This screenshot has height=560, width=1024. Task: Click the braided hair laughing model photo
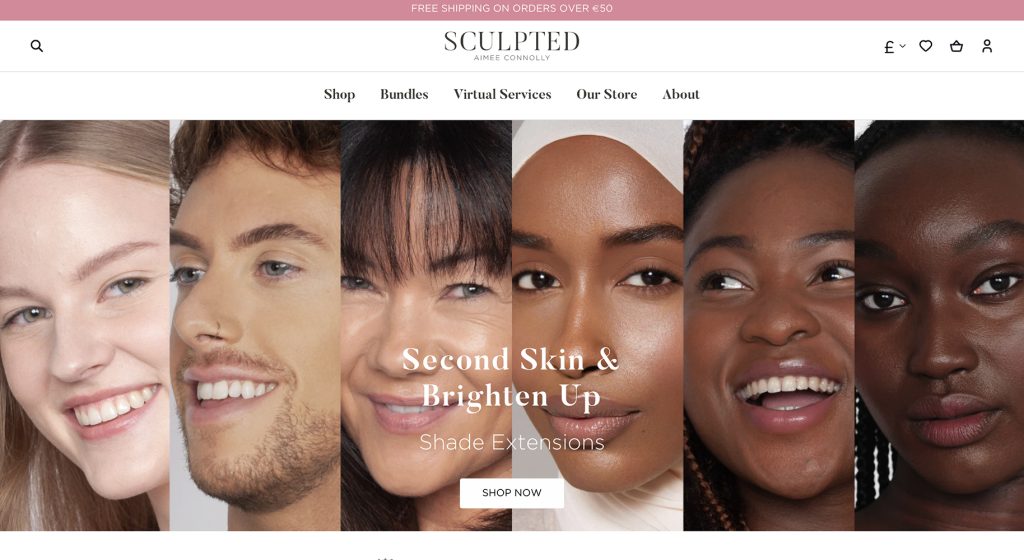(x=769, y=325)
